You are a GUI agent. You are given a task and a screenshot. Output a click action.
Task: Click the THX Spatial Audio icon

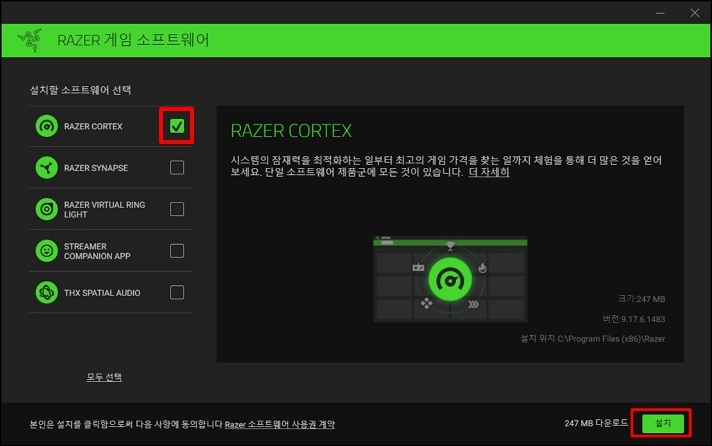[x=47, y=292]
